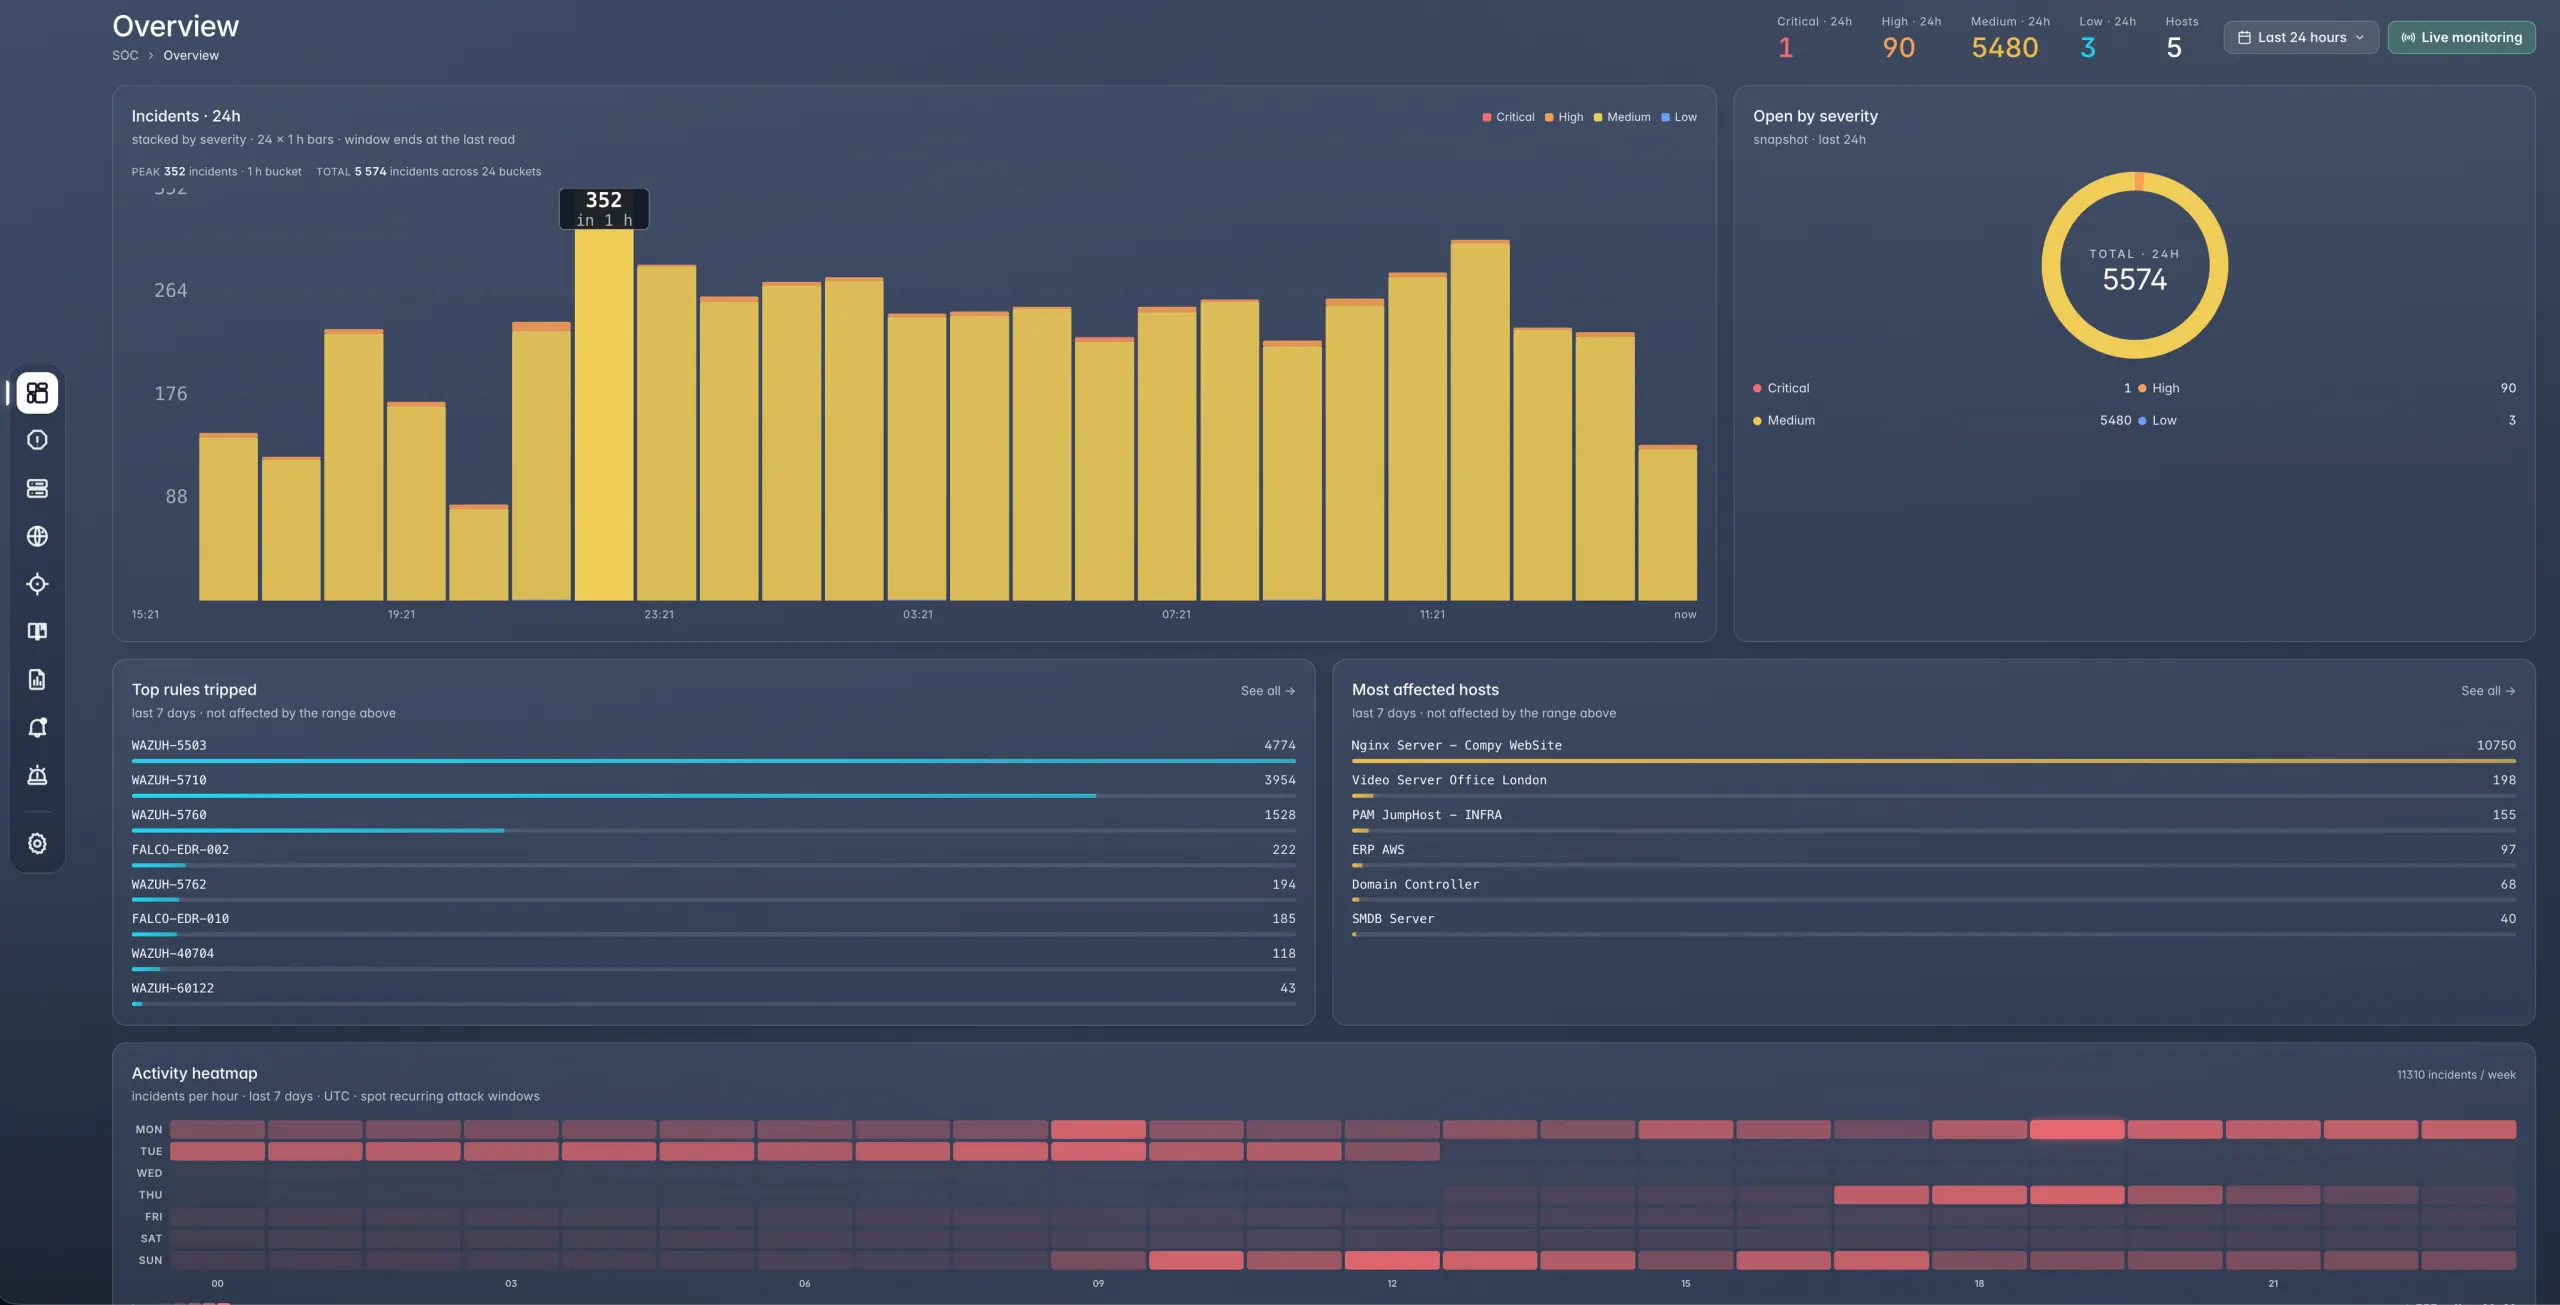Select rule 'WAZUH-5503' in Top rules tripped
This screenshot has height=1305, width=2560.
pyautogui.click(x=169, y=746)
